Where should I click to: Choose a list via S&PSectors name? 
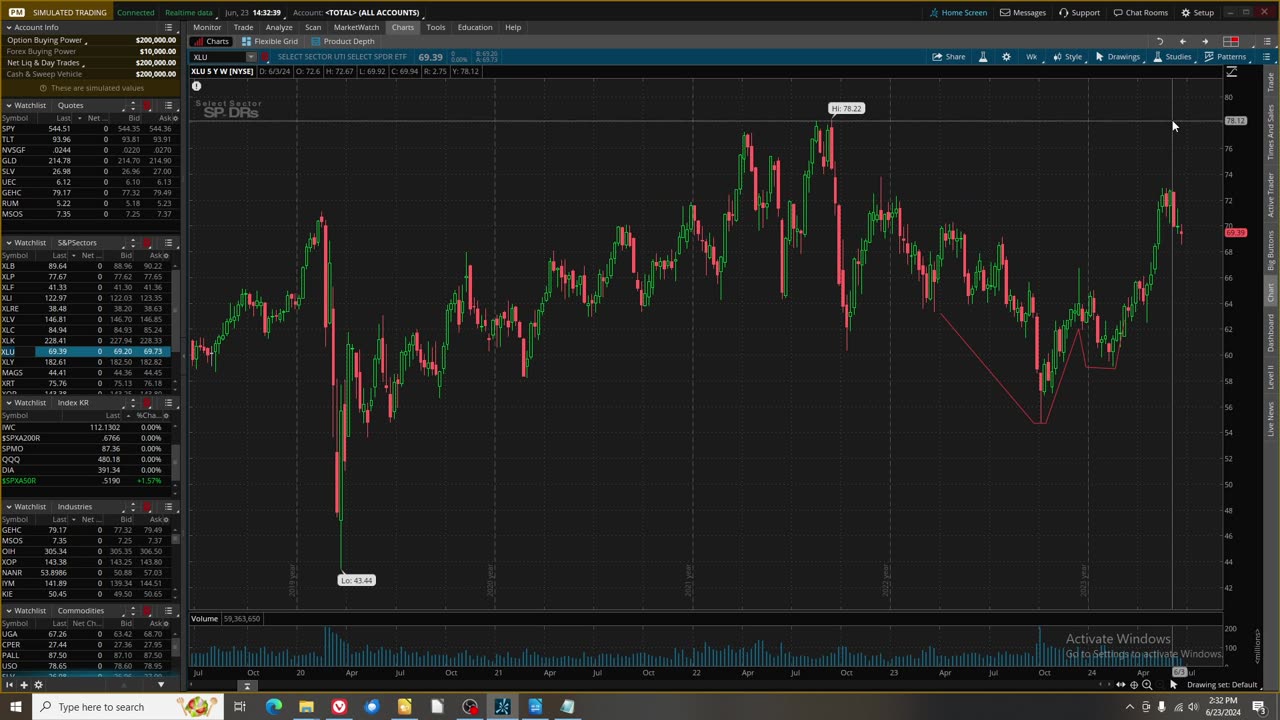[x=77, y=243]
